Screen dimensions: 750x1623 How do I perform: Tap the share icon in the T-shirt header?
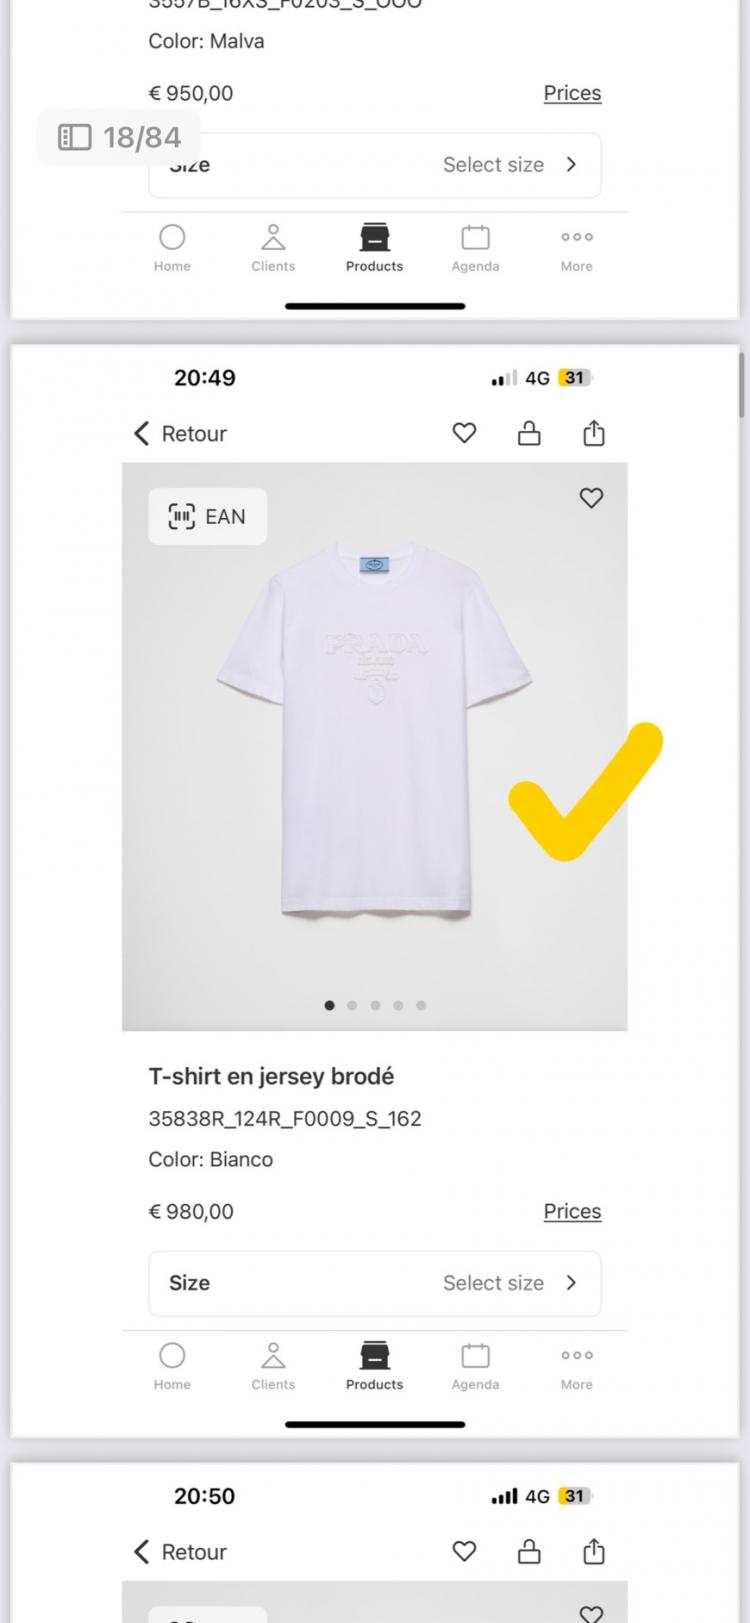pos(594,433)
